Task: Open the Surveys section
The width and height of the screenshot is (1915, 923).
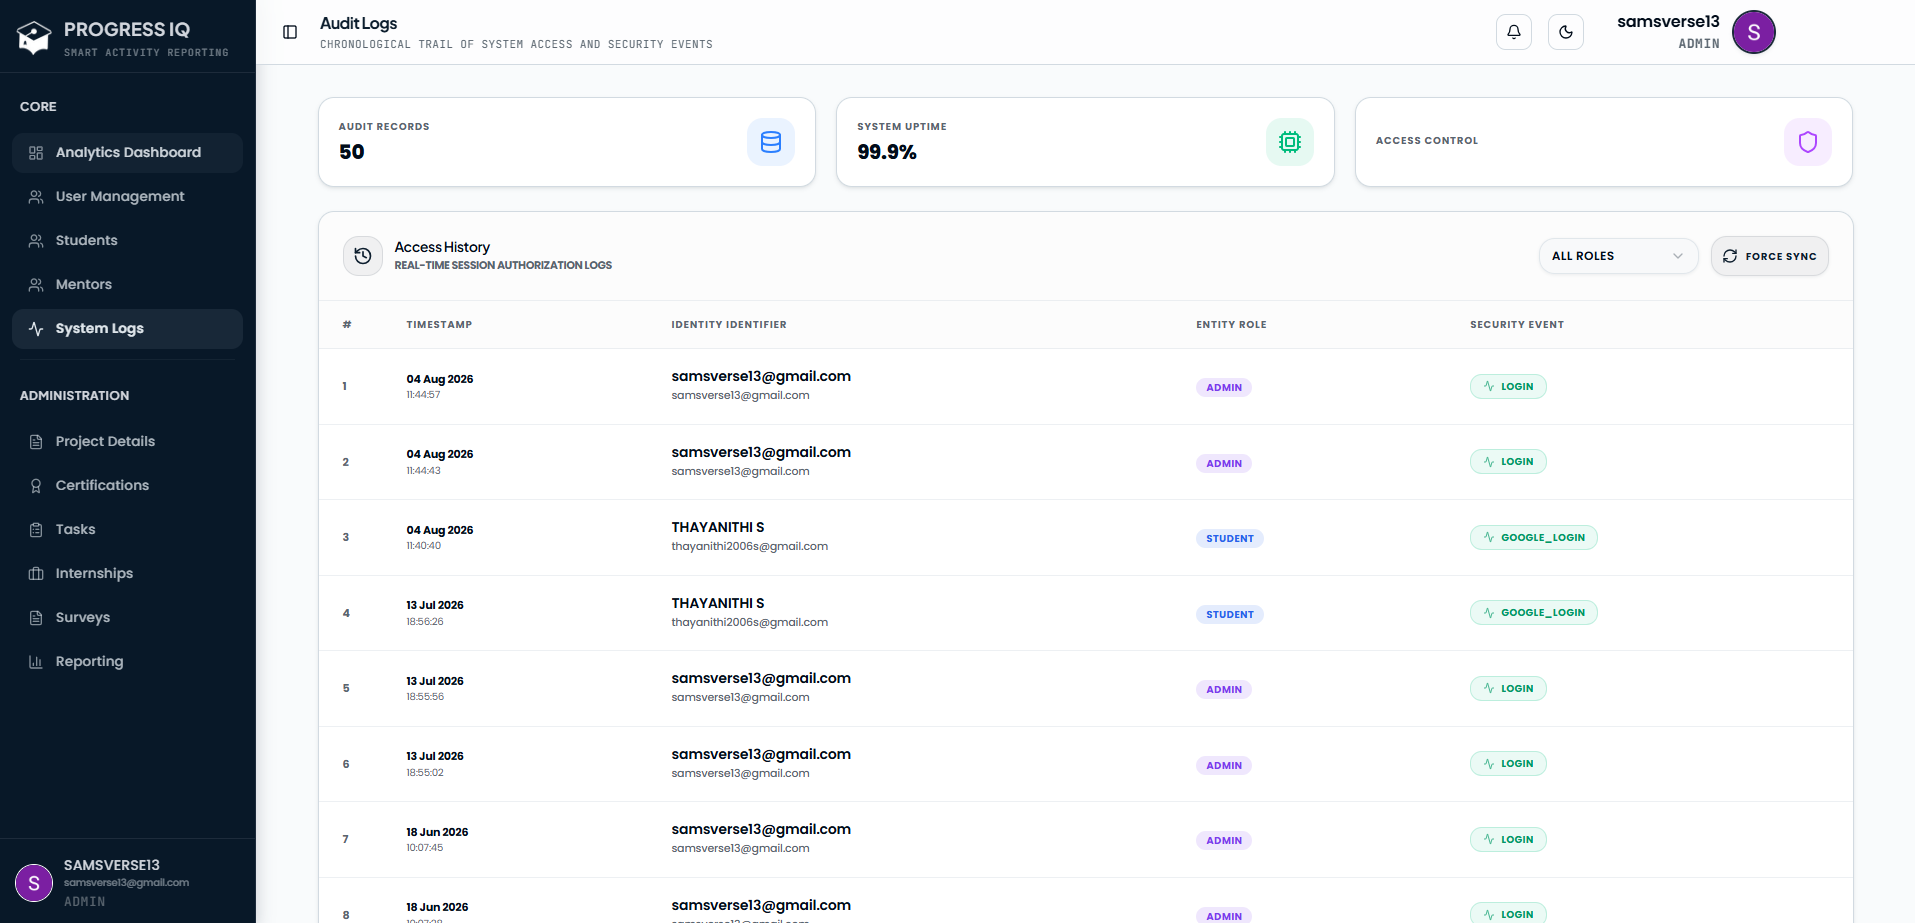Action: [x=127, y=618]
